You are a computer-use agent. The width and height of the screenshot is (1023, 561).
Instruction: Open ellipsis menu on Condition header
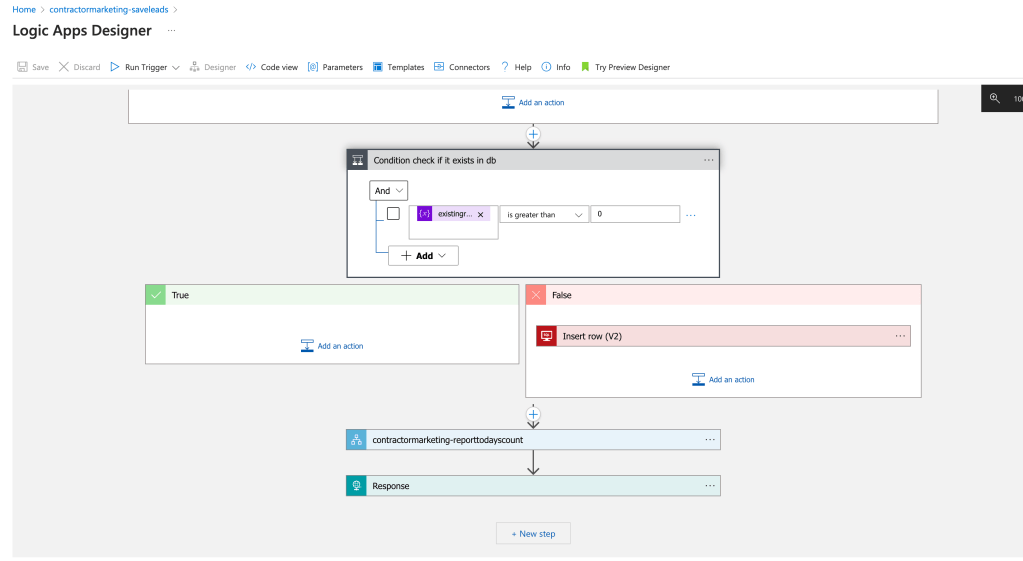[709, 160]
